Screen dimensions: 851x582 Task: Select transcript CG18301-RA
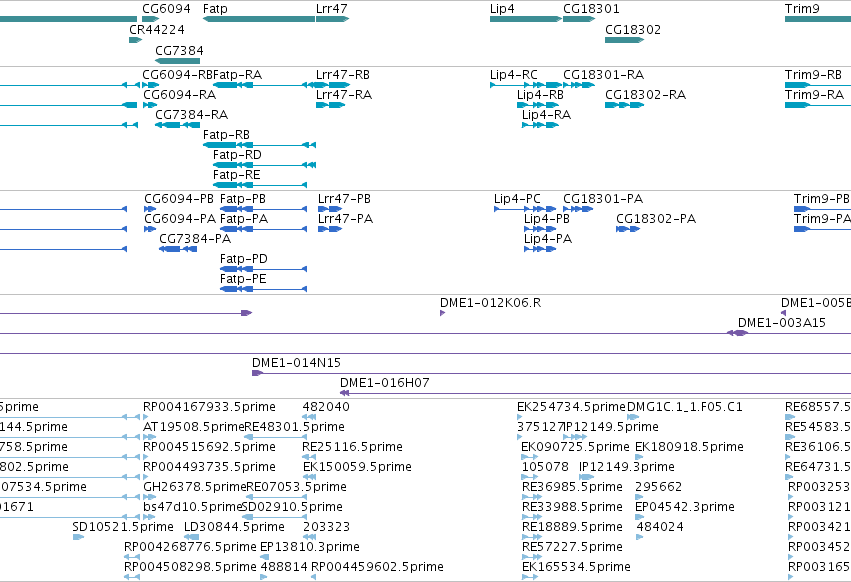point(579,85)
